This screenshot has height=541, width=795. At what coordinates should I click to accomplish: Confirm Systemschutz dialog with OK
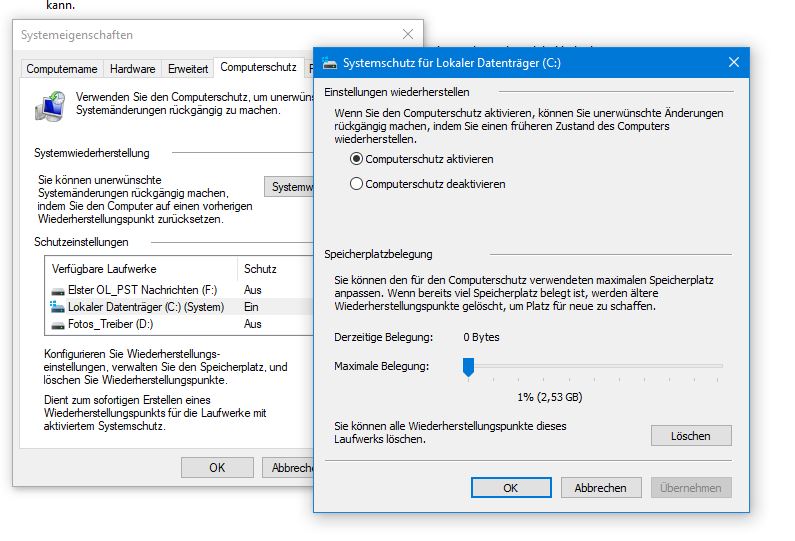[511, 488]
